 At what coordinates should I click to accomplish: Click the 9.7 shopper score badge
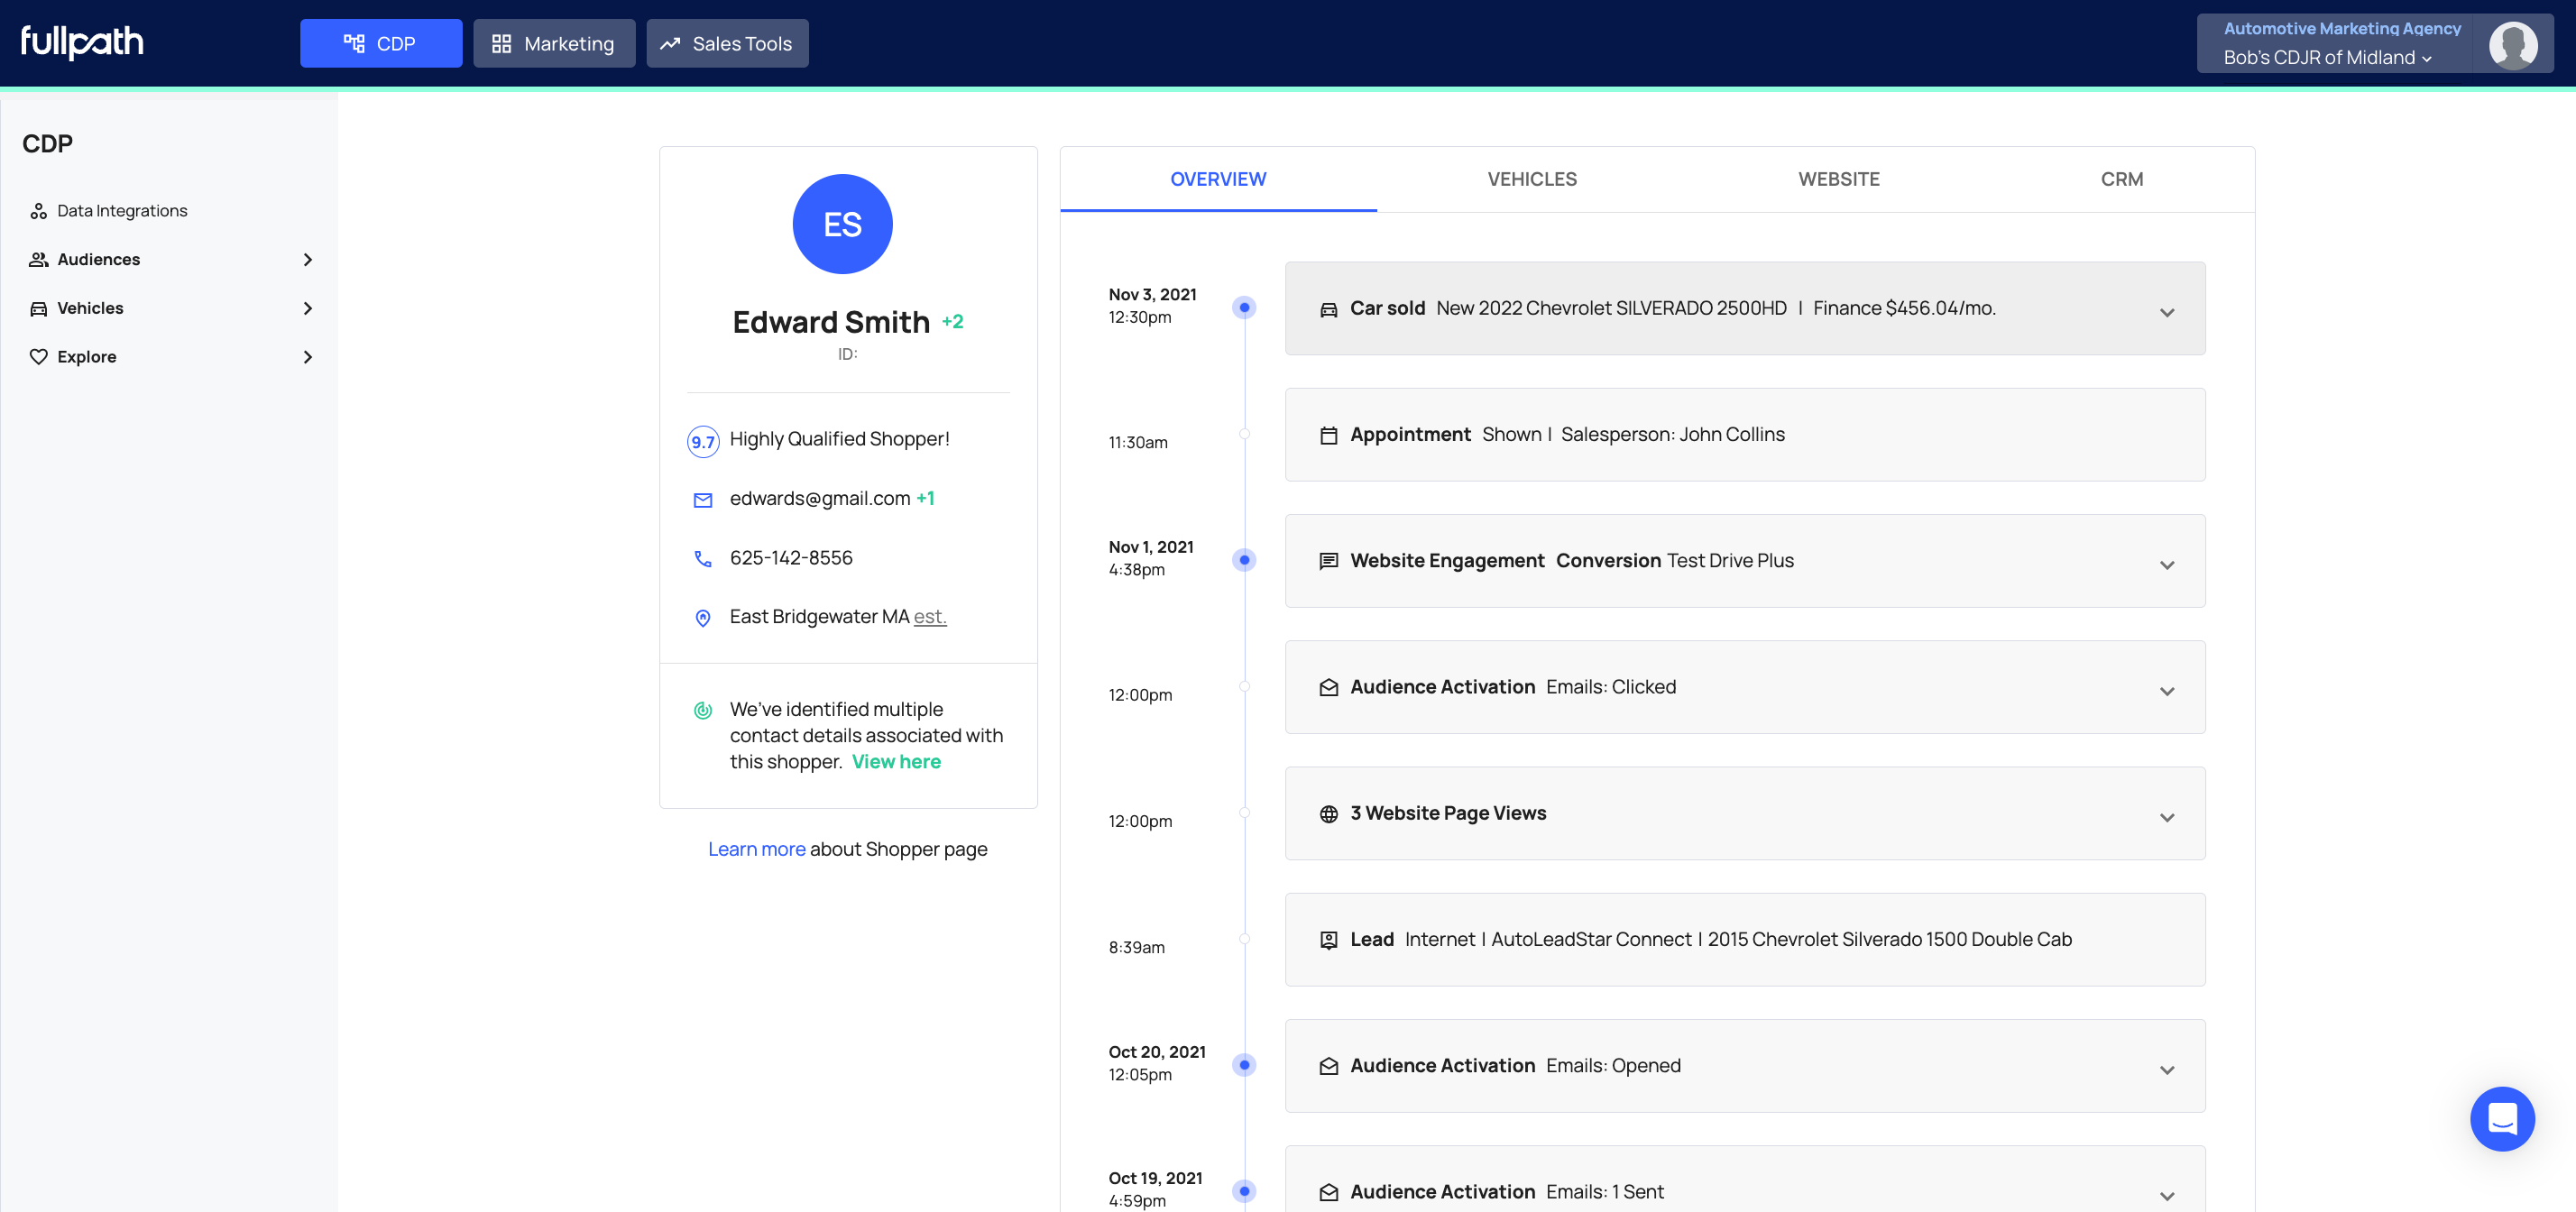703,441
